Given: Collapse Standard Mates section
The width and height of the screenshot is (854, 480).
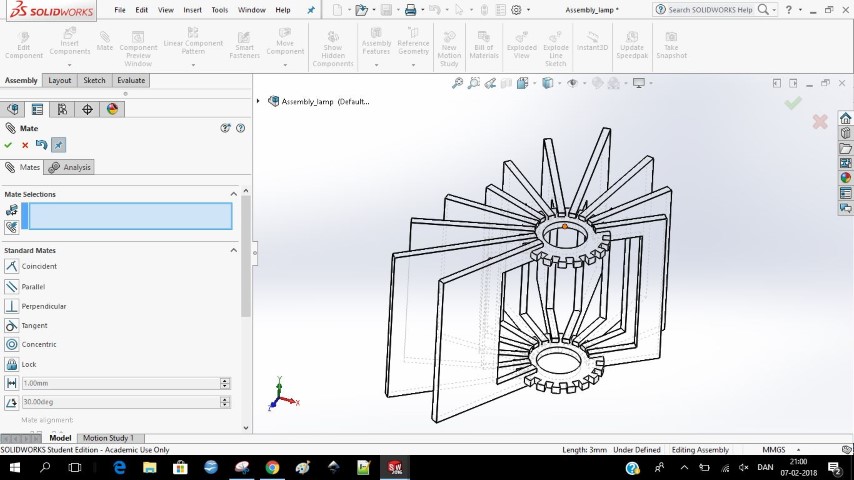Looking at the screenshot, I should [234, 250].
